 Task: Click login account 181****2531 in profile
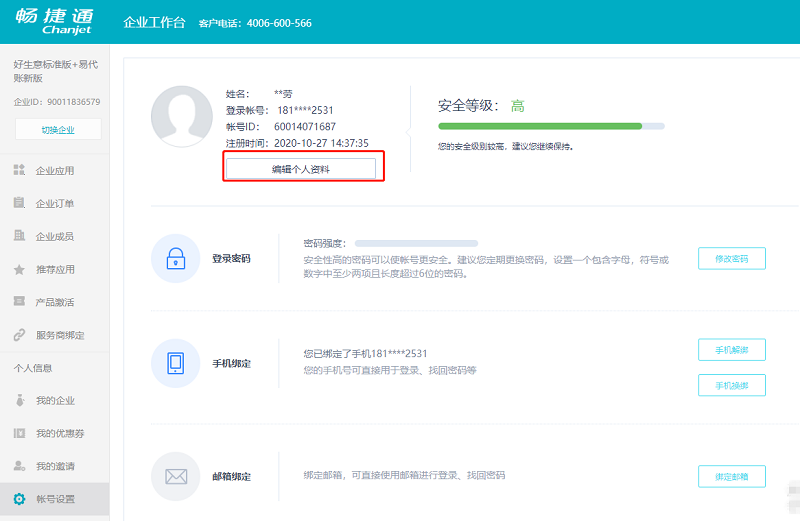pyautogui.click(x=305, y=110)
